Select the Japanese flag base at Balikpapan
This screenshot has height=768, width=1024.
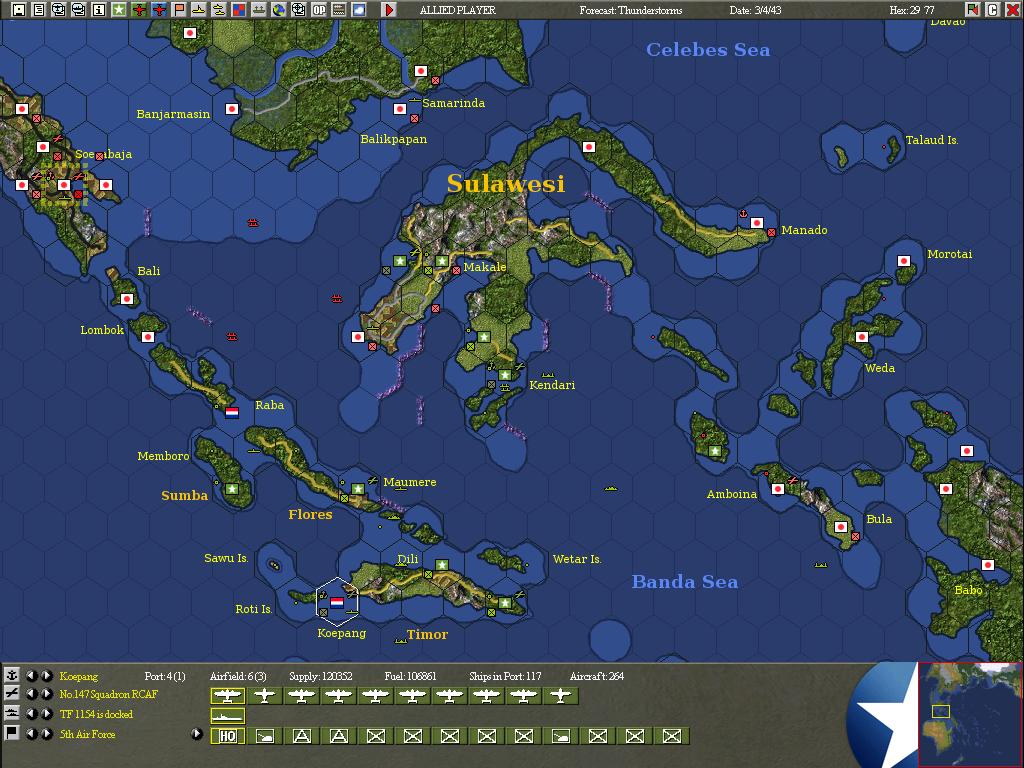[x=400, y=109]
